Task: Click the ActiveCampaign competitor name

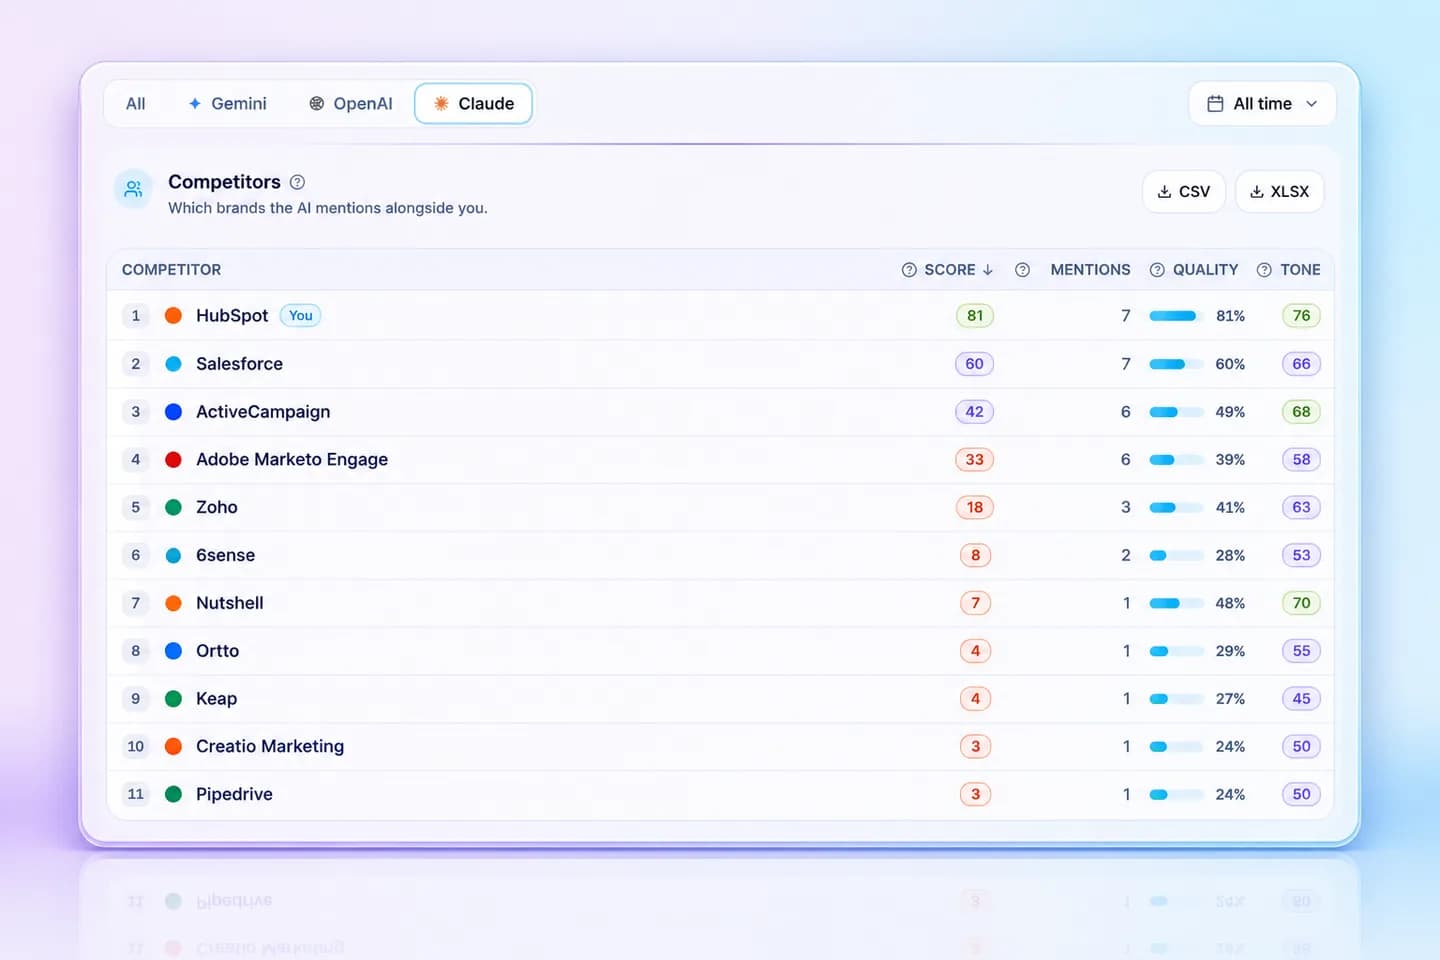Action: point(263,412)
